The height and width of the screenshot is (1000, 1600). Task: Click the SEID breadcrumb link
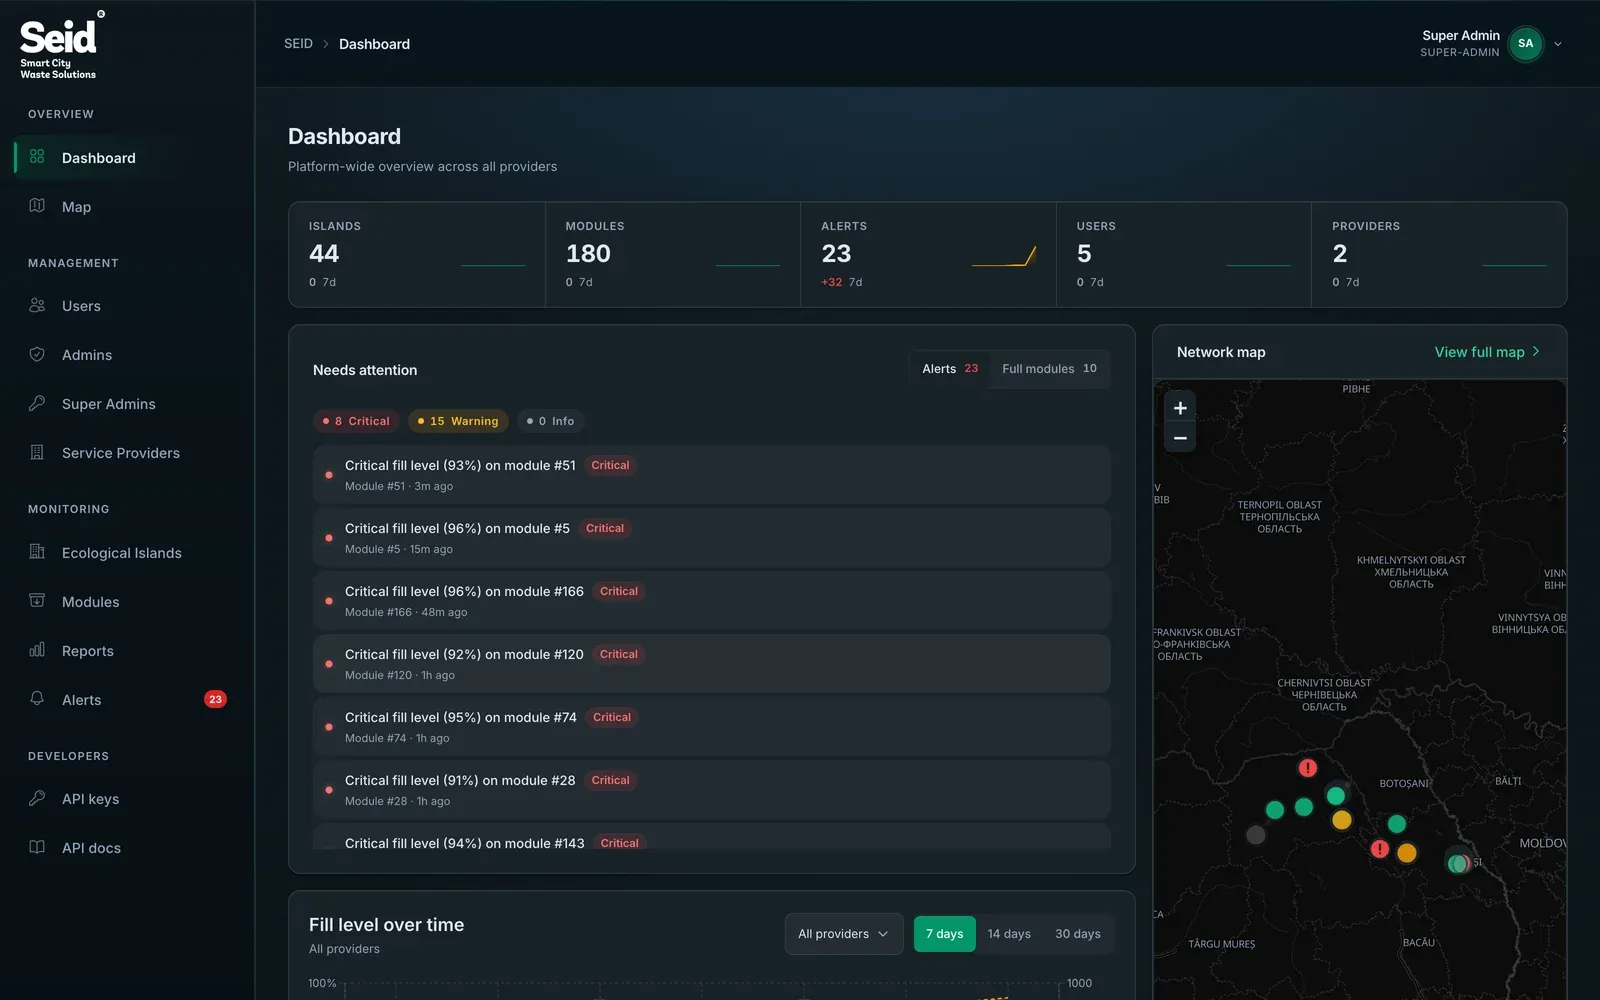[298, 44]
